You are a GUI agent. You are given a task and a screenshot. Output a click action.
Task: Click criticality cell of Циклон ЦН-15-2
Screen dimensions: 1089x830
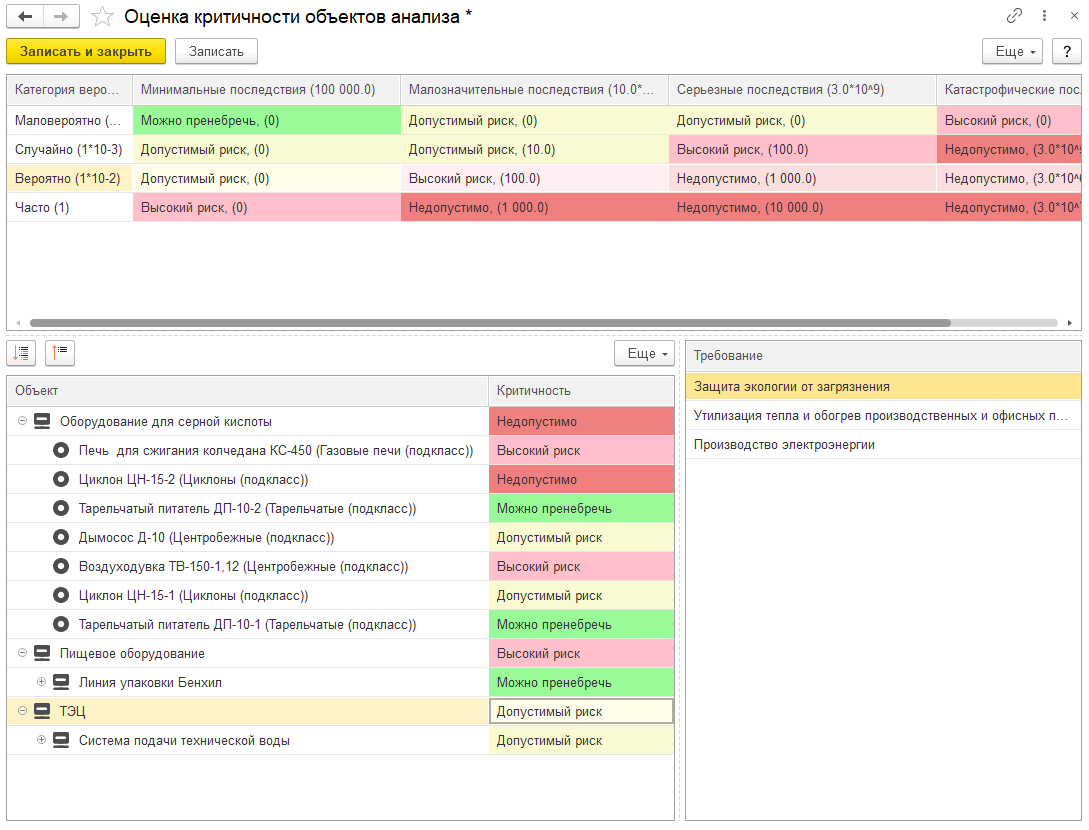click(581, 479)
